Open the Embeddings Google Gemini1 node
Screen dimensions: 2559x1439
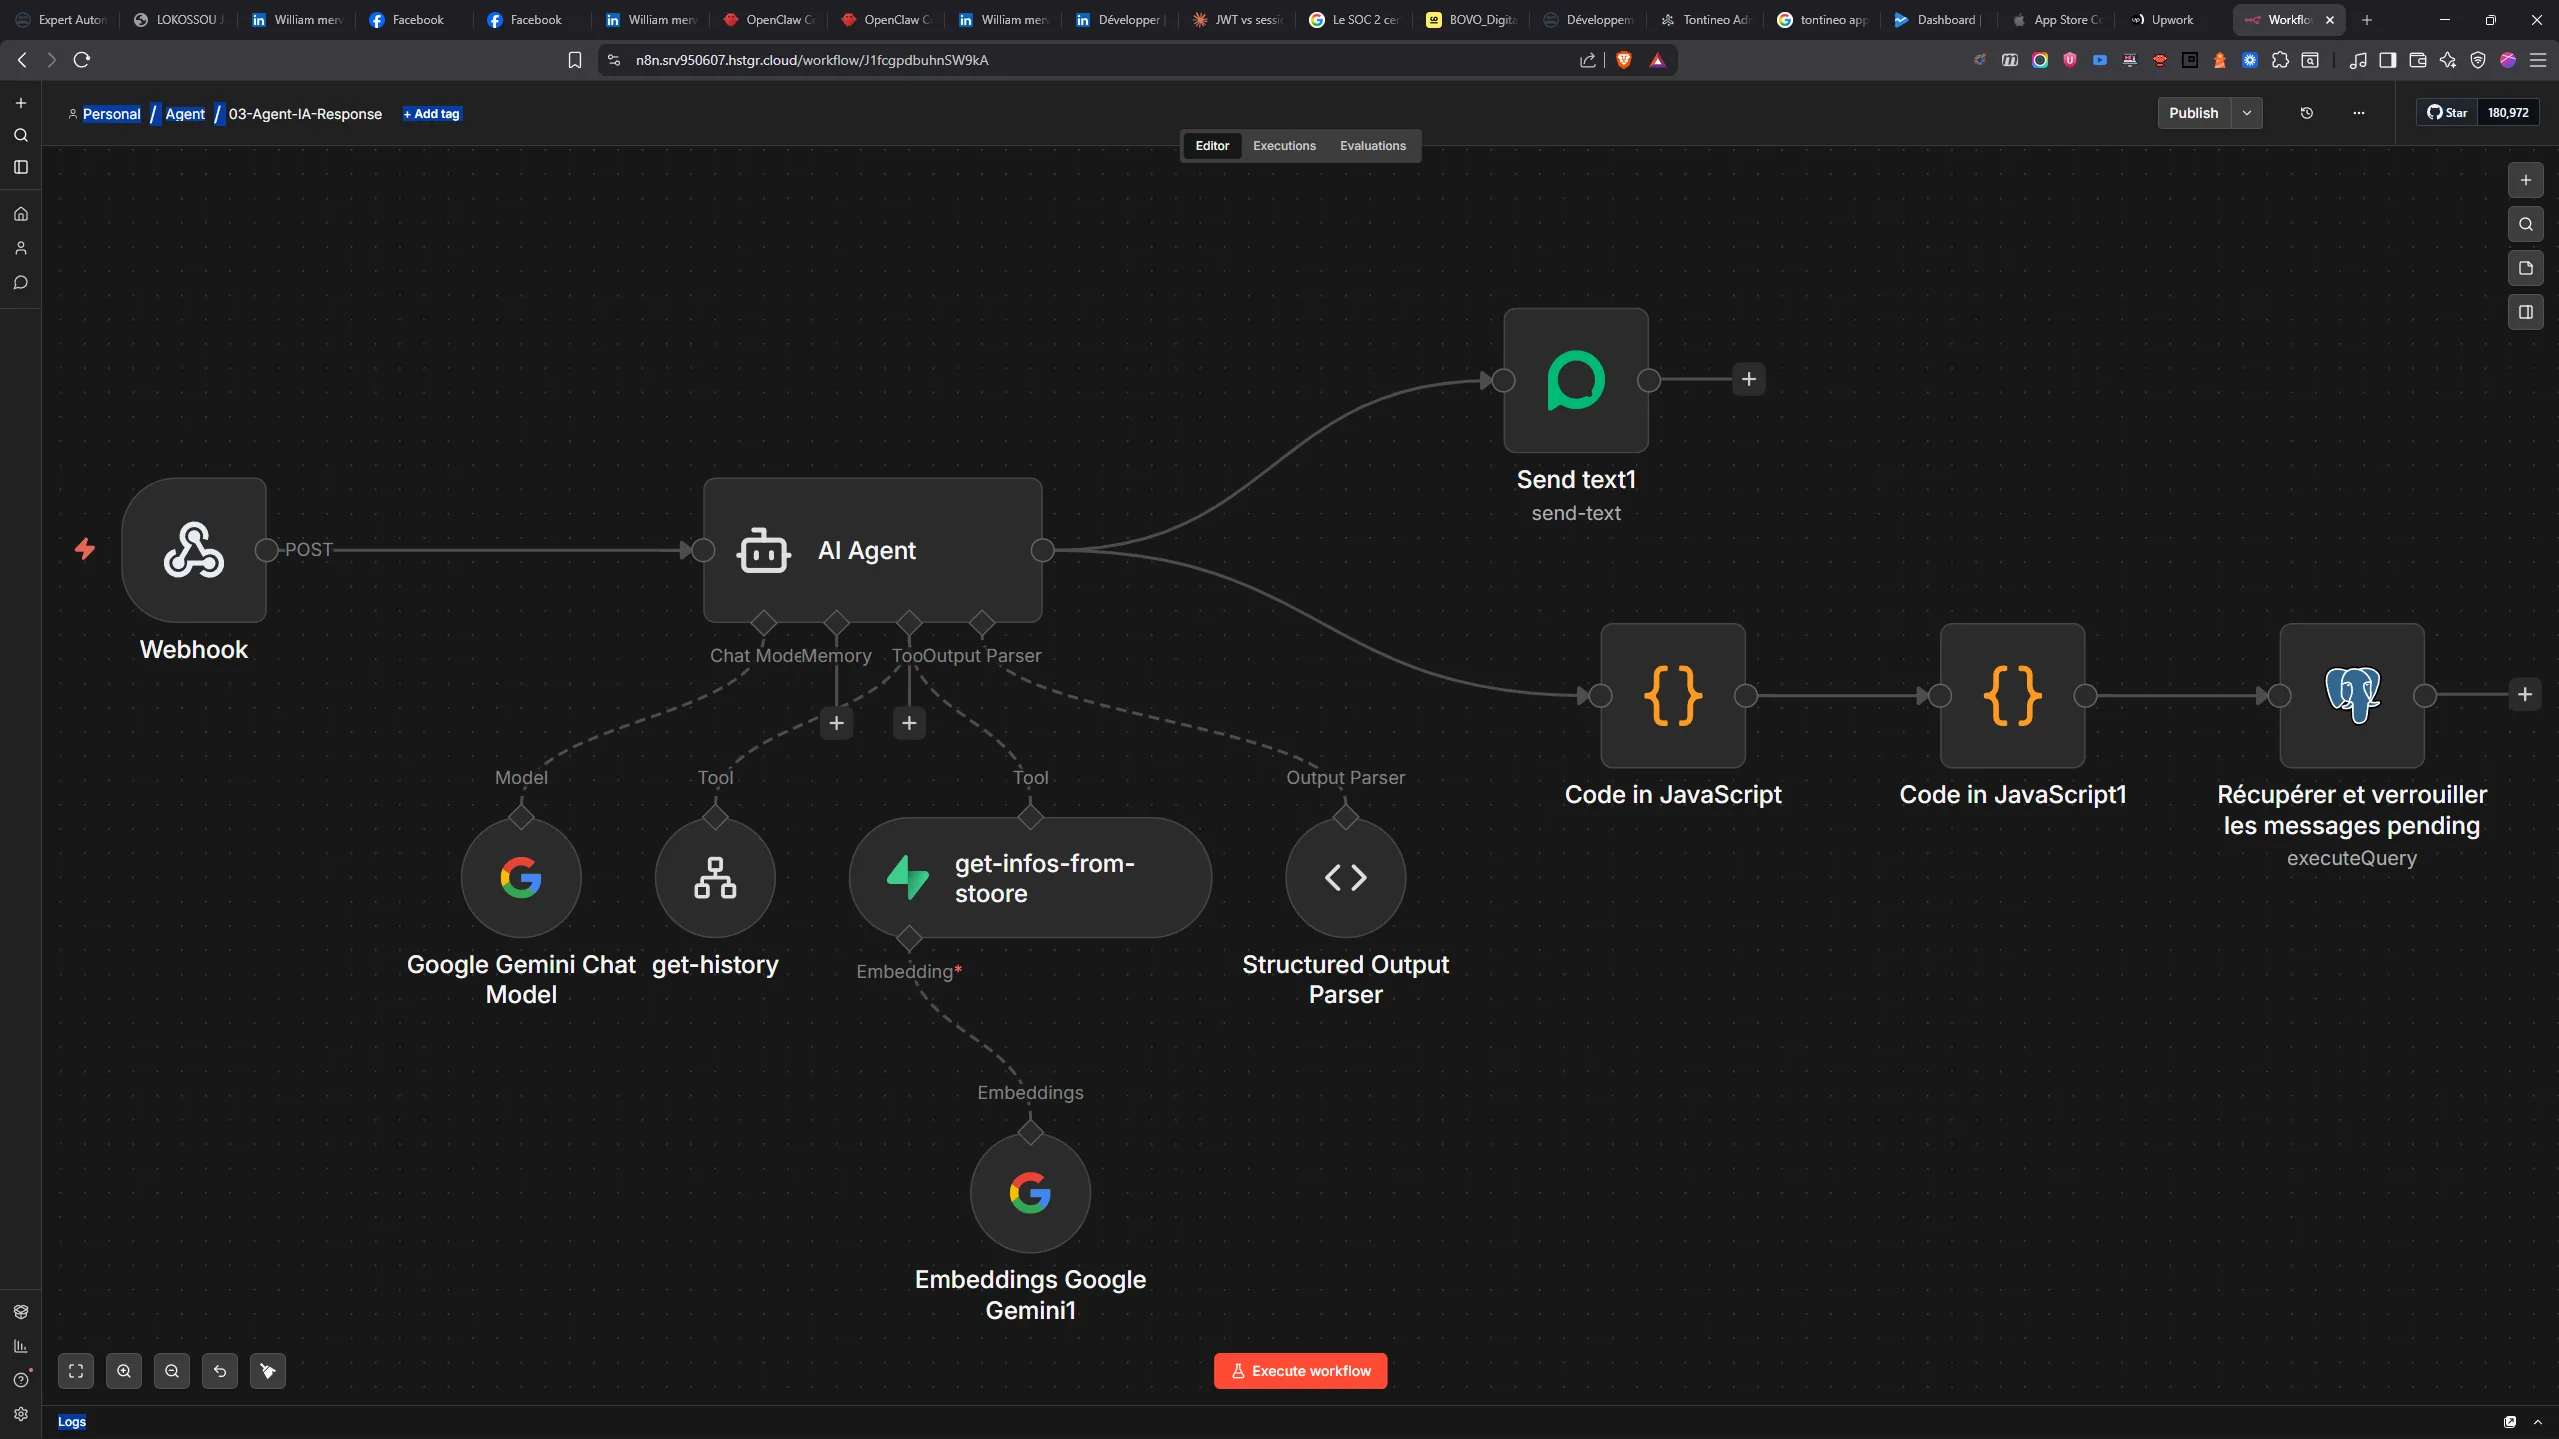click(1030, 1193)
